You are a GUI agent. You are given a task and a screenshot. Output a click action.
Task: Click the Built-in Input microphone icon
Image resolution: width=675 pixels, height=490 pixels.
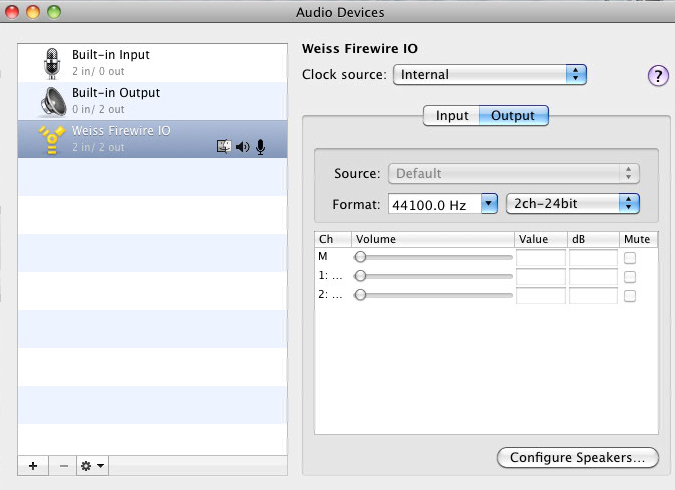tap(52, 63)
